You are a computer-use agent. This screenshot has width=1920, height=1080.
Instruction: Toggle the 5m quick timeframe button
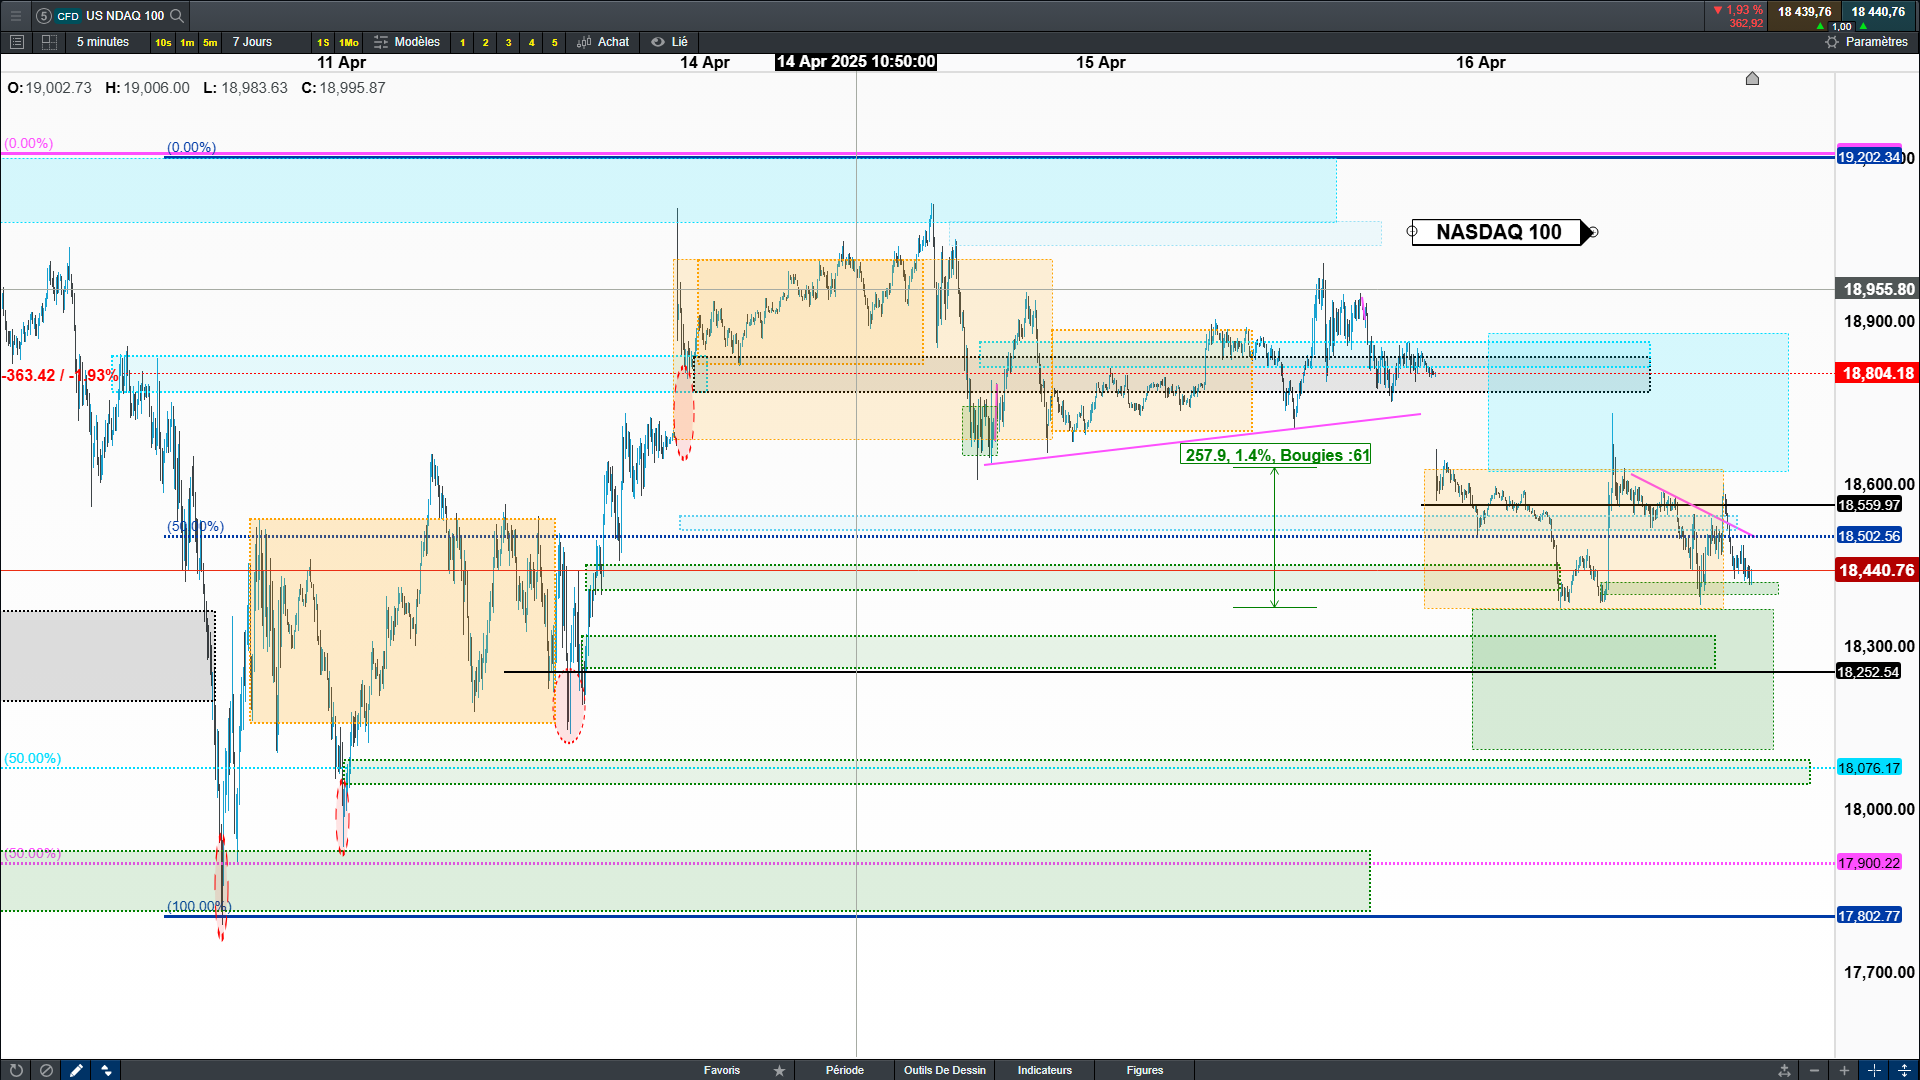tap(210, 42)
